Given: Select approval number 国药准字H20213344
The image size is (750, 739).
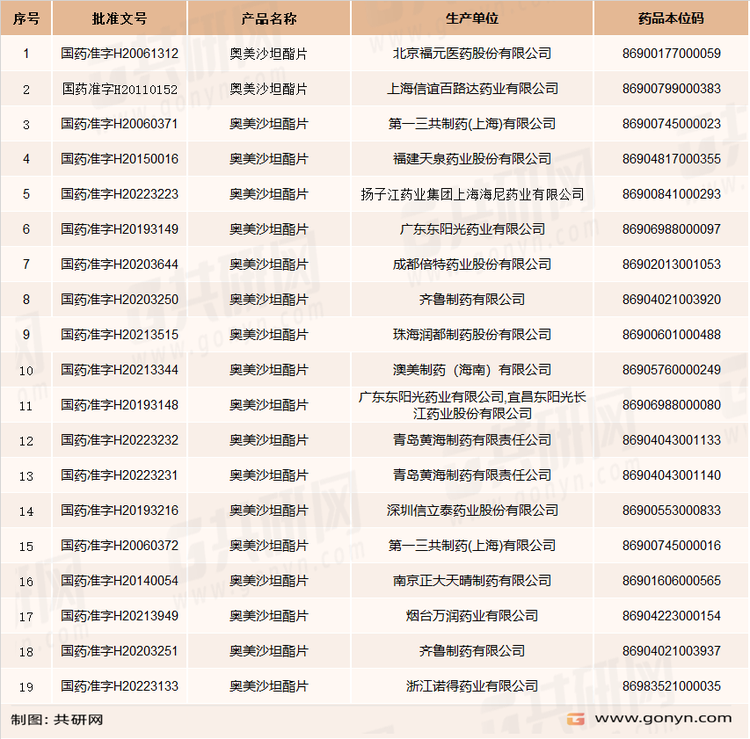Looking at the screenshot, I should (120, 370).
